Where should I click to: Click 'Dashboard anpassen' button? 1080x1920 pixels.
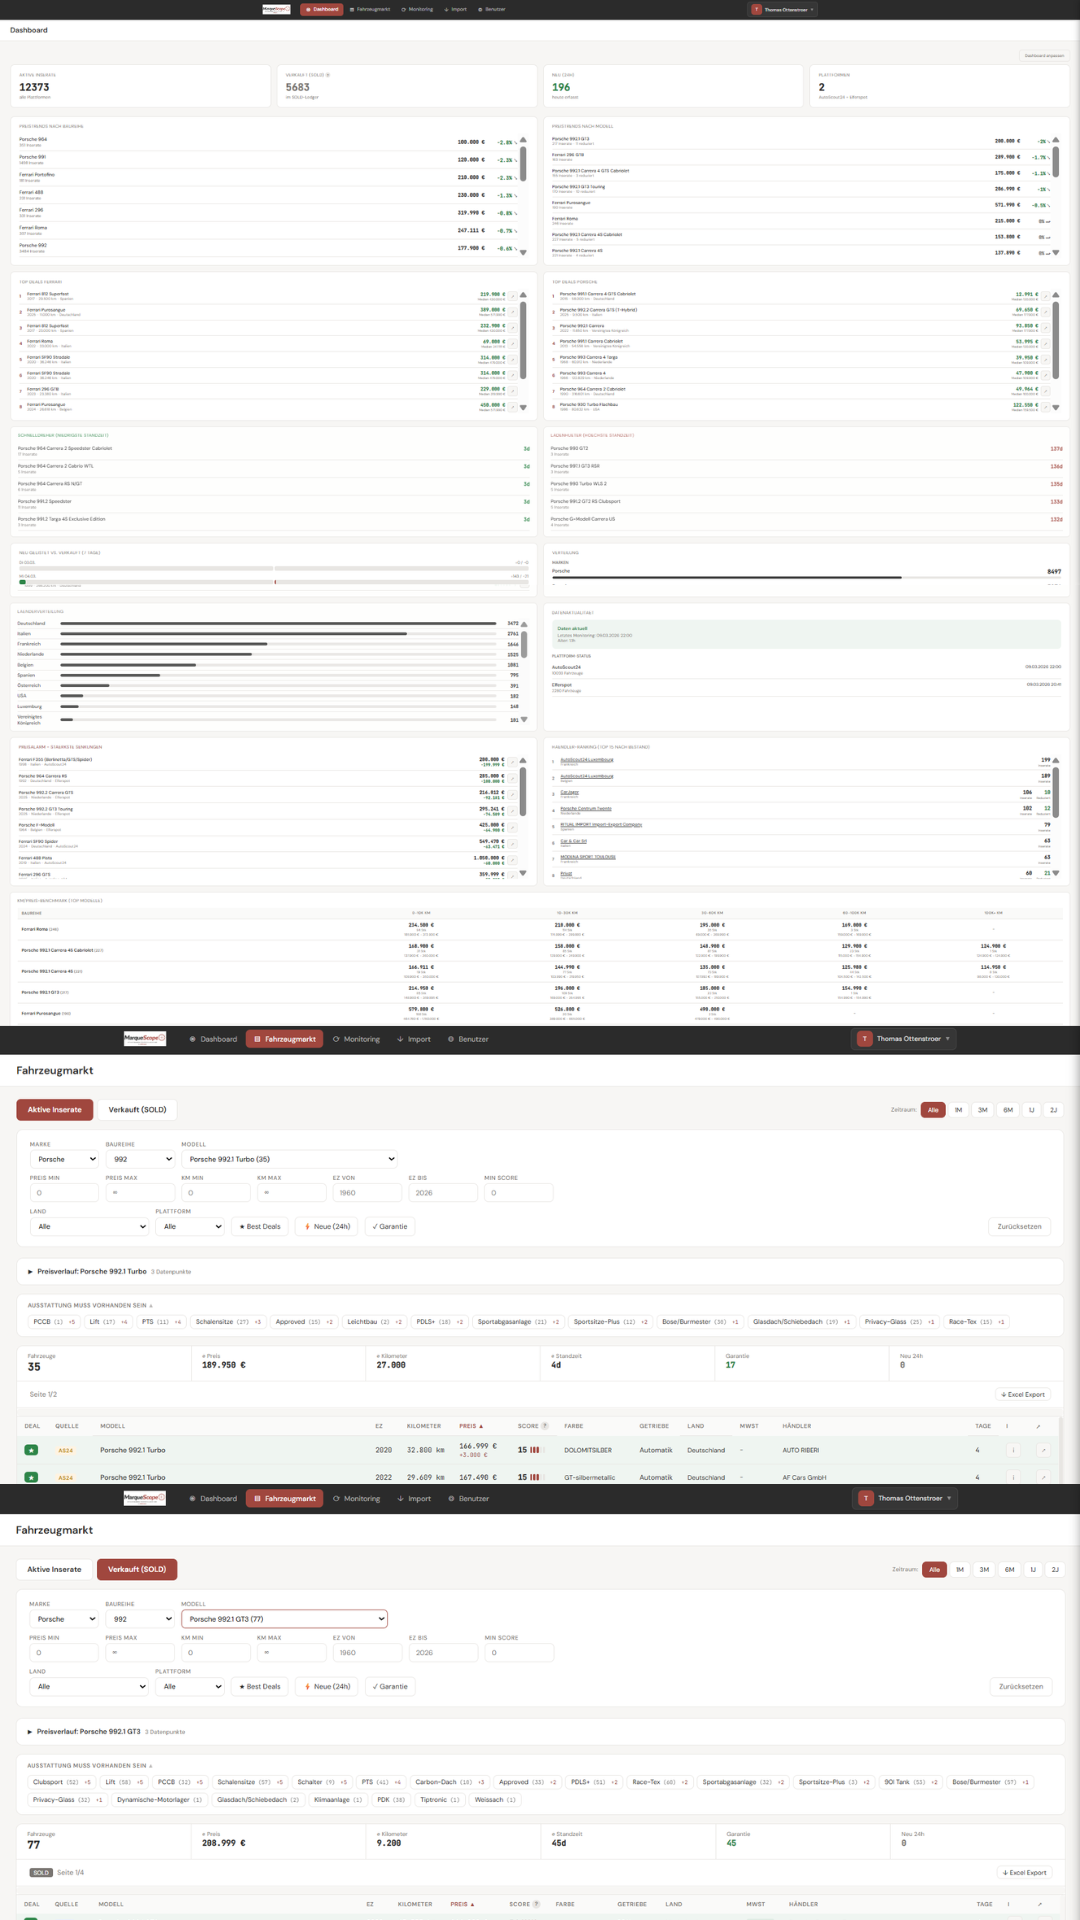tap(1045, 56)
